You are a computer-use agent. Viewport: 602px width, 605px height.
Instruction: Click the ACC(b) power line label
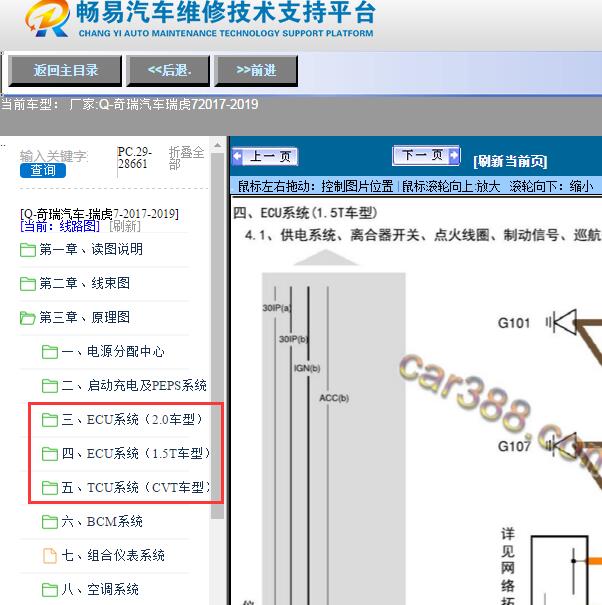(334, 398)
